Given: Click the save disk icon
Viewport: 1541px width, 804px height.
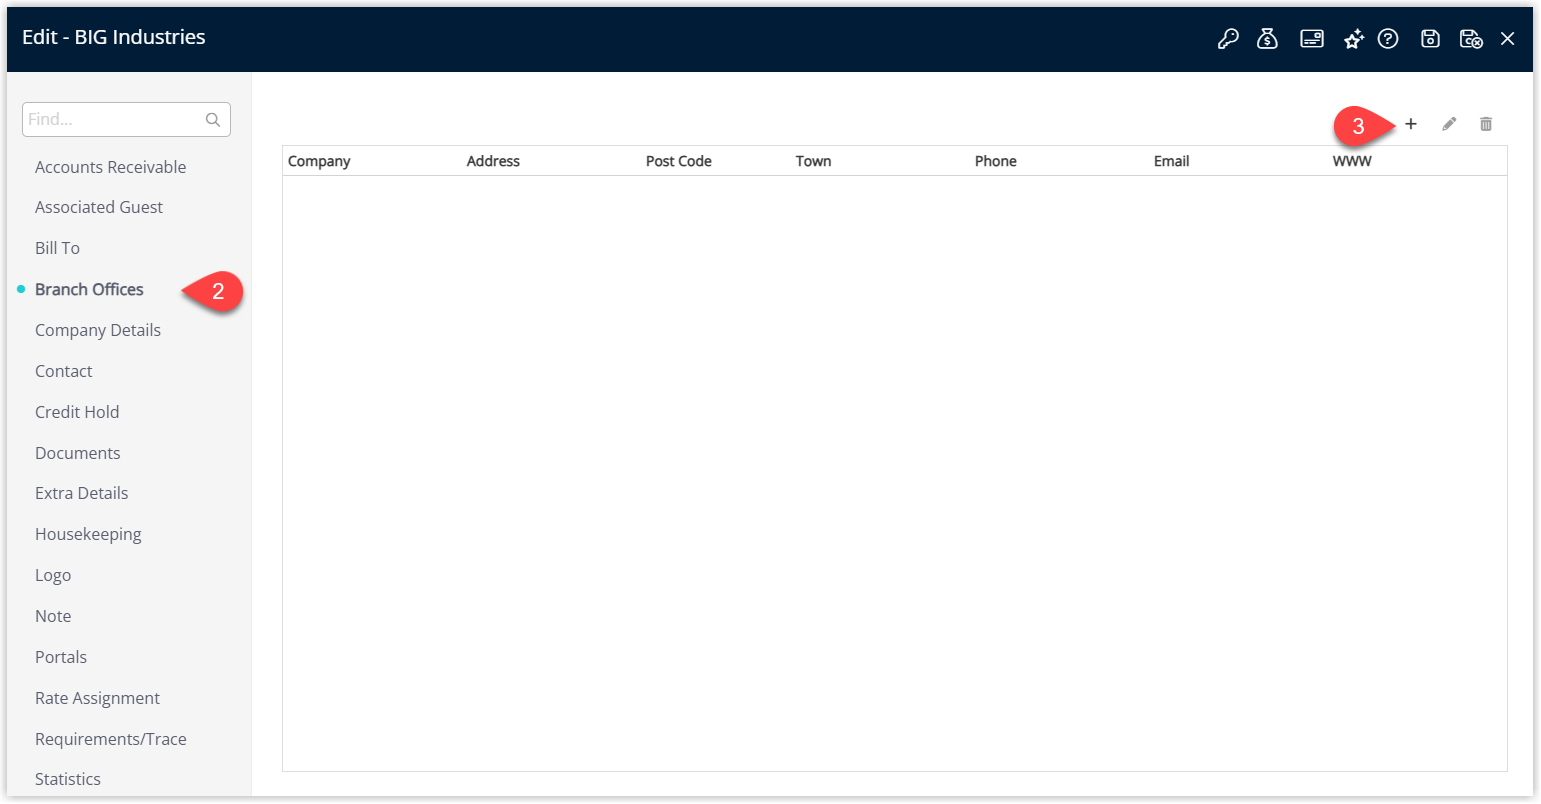Looking at the screenshot, I should (1431, 39).
